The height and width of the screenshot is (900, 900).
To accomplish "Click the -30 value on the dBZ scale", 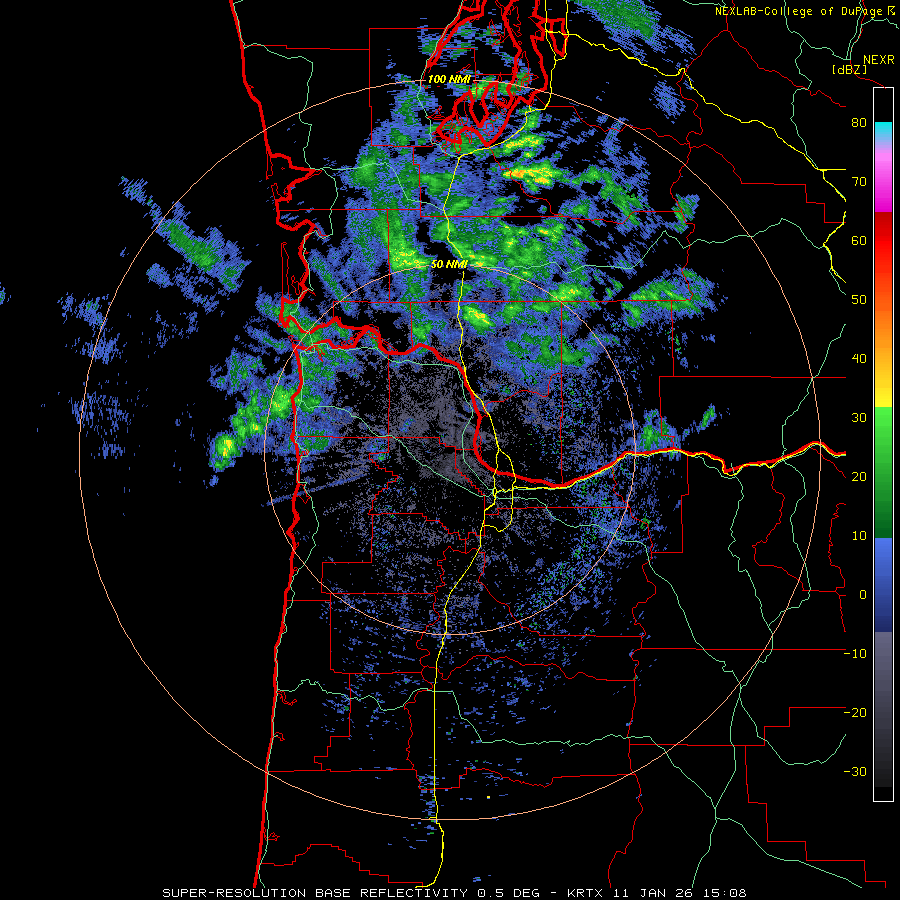I will click(x=855, y=772).
